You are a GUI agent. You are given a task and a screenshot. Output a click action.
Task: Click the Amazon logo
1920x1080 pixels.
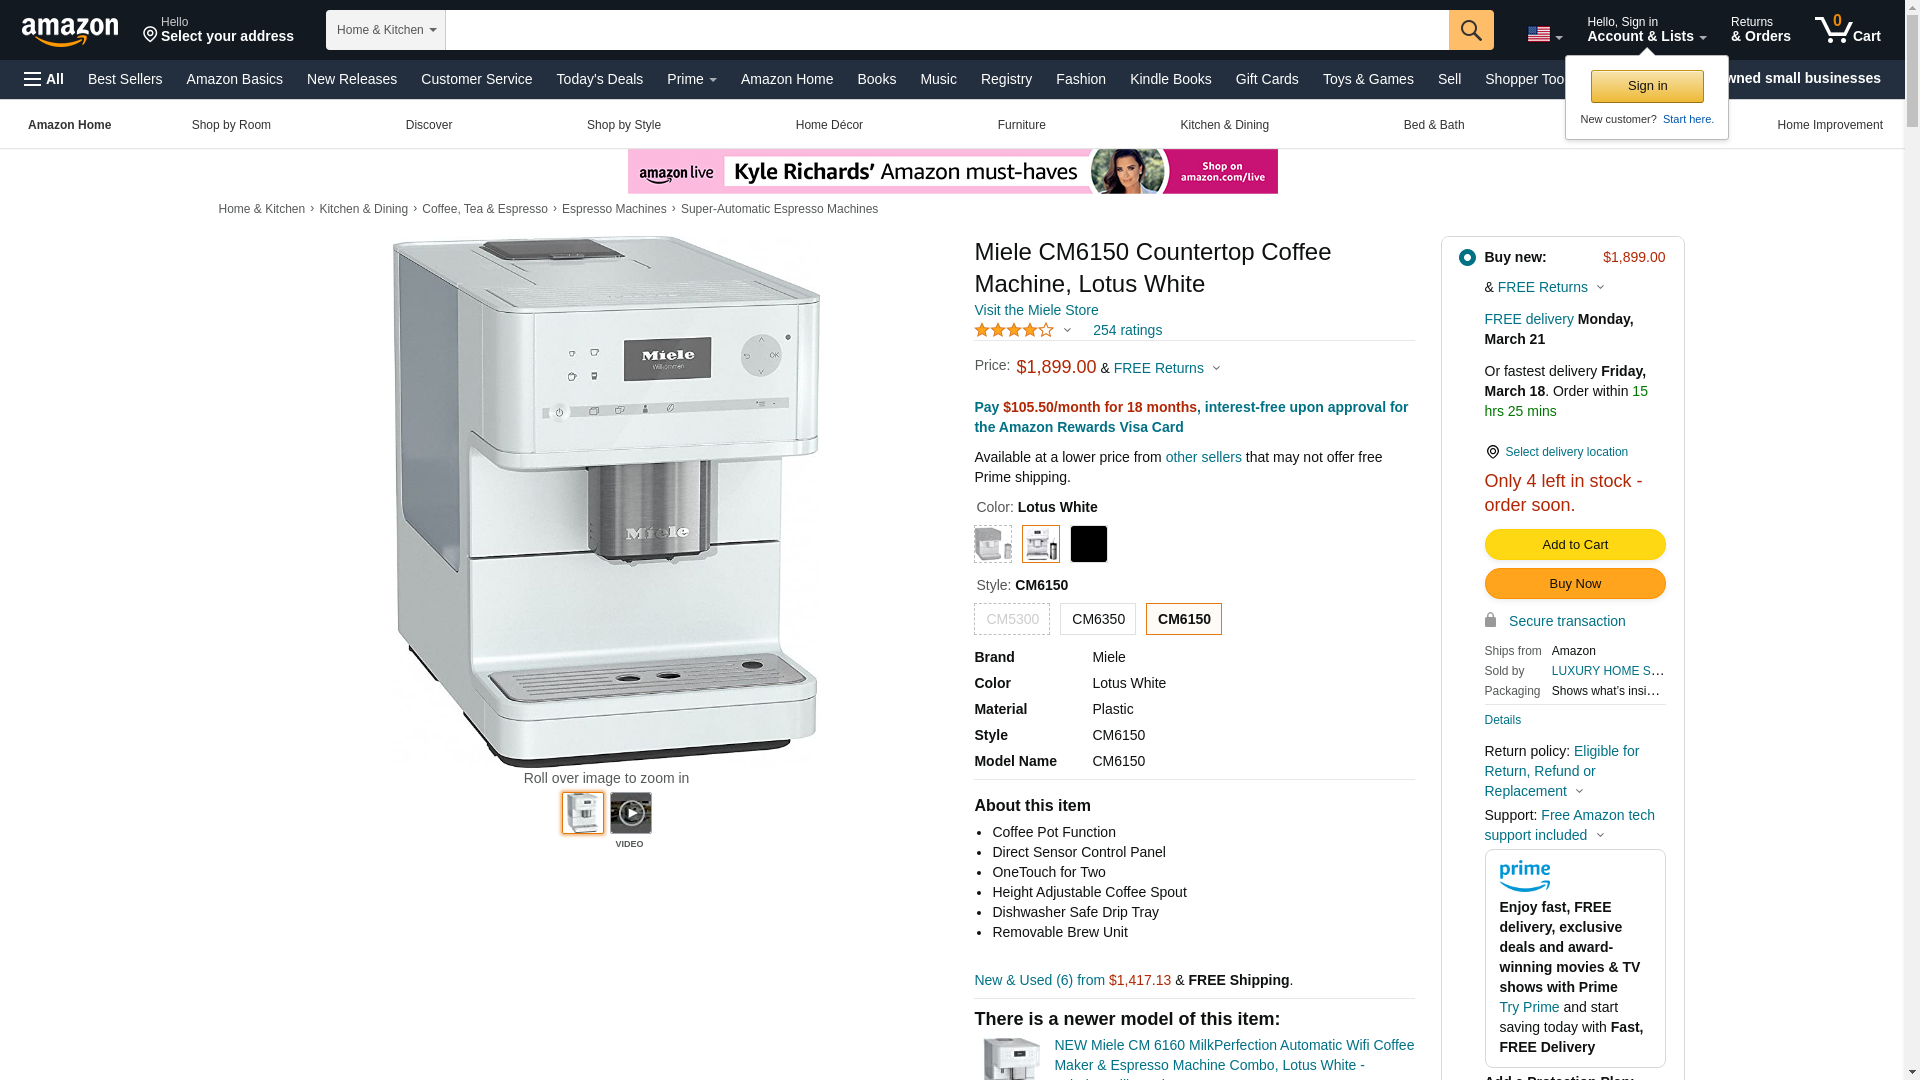[70, 31]
